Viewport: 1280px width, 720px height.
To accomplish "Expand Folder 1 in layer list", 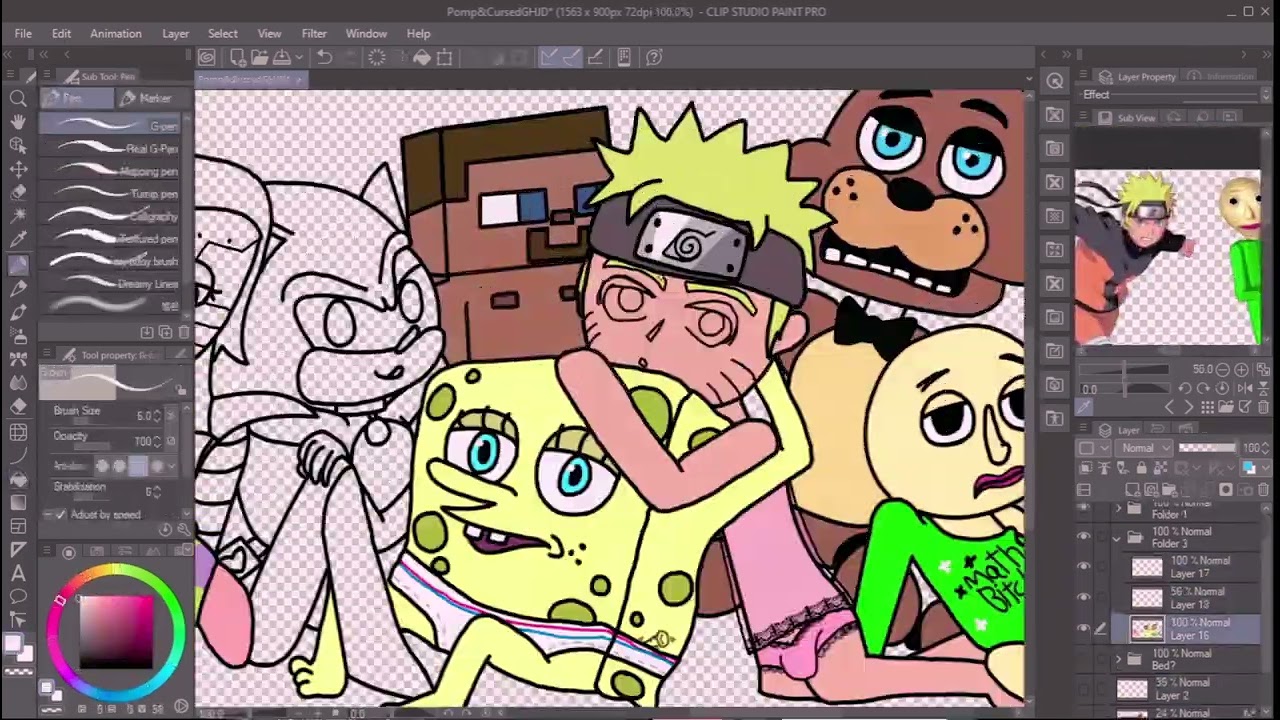I will [1118, 510].
